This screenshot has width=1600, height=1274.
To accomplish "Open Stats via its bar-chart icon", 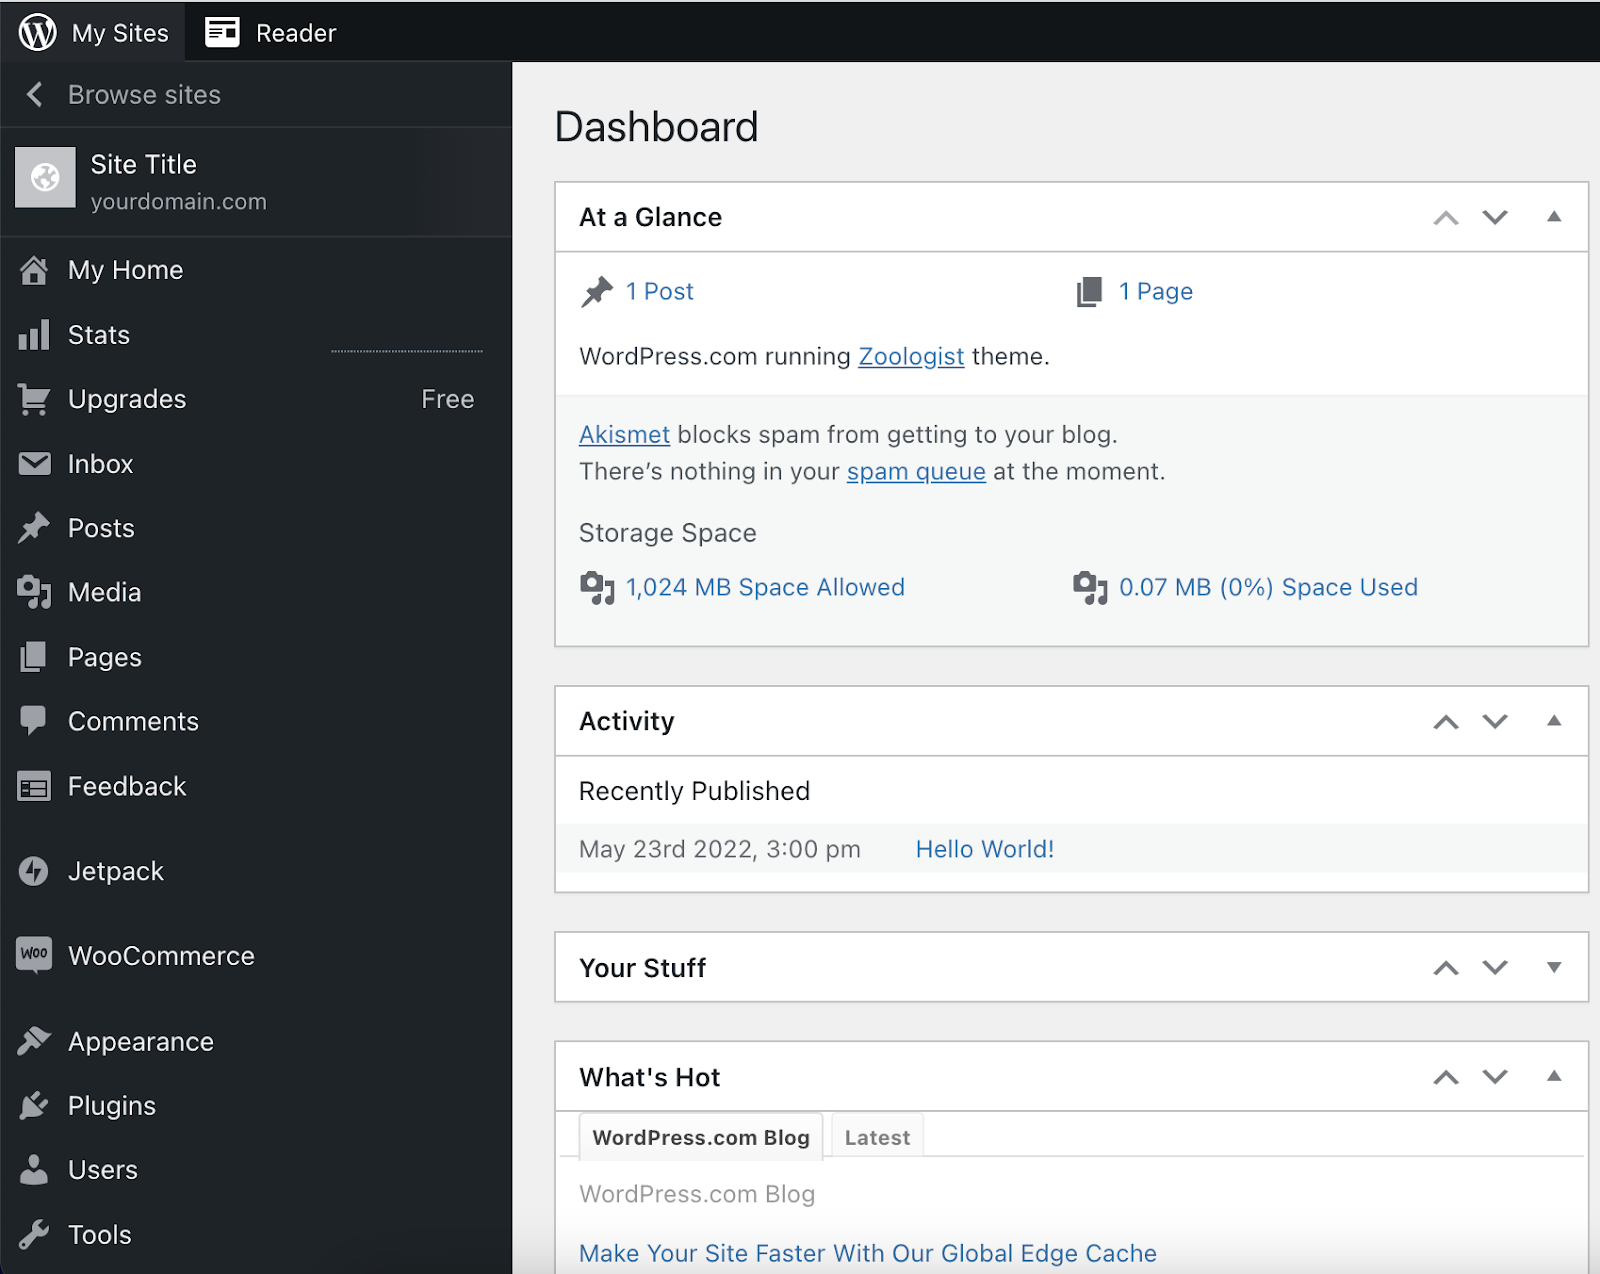I will point(33,334).
